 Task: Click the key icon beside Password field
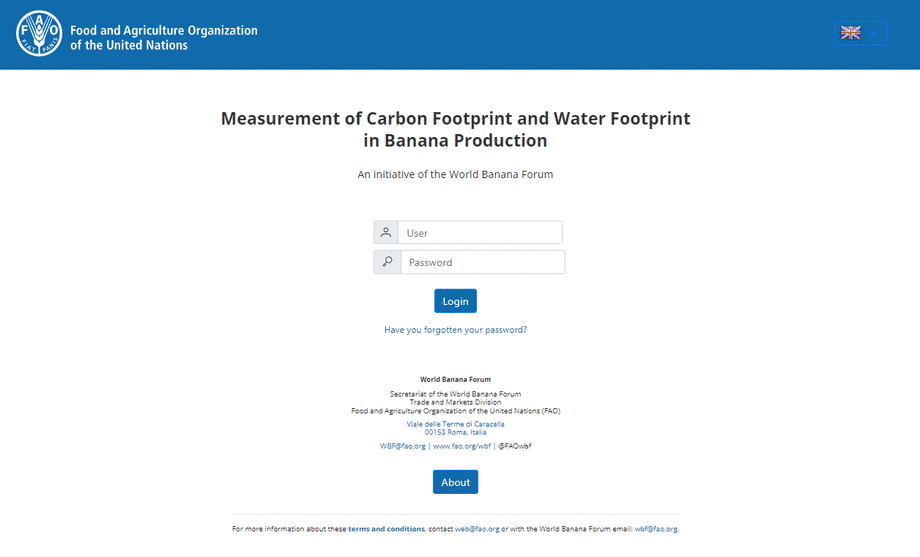387,262
